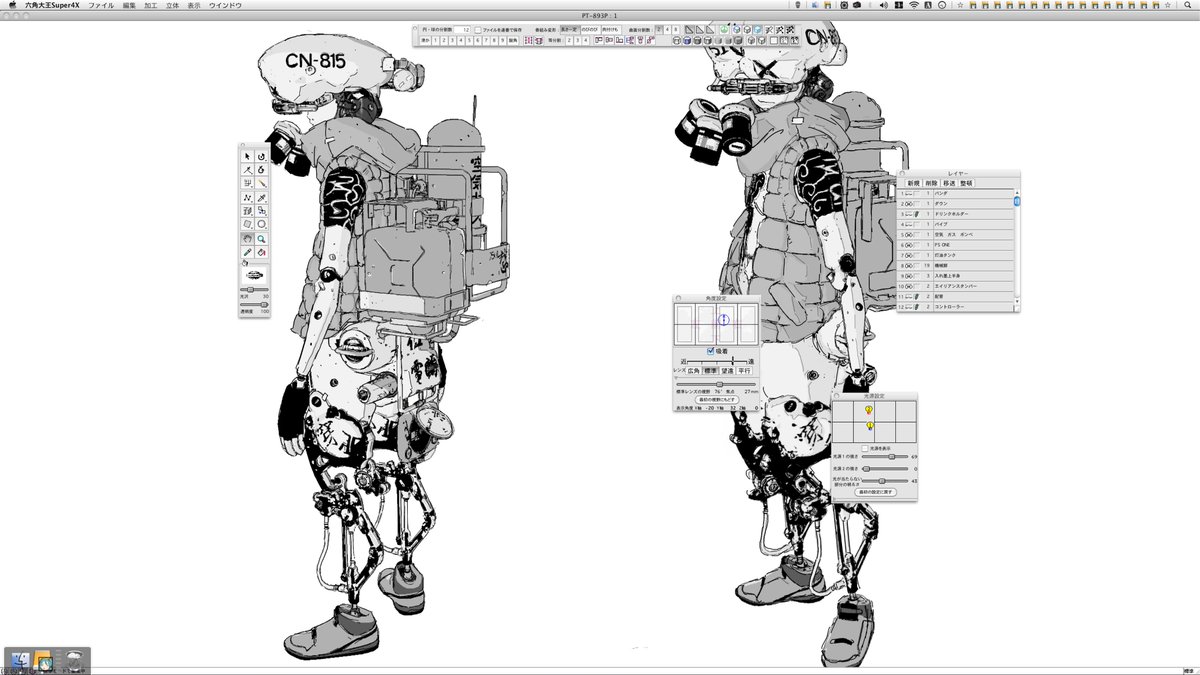This screenshot has width=1200, height=675.
Task: Open the 表示 menu
Action: coord(194,5)
